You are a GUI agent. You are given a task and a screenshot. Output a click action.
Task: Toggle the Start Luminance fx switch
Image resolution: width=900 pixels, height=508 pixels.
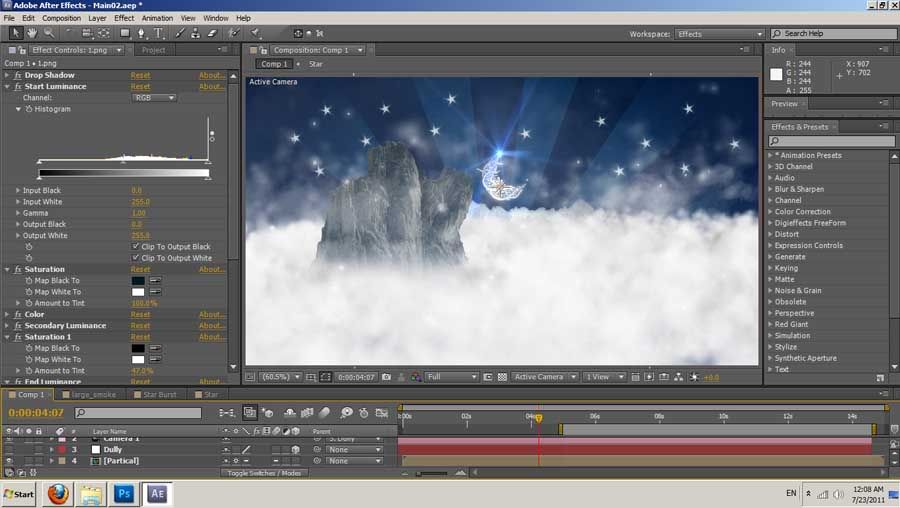[x=18, y=87]
